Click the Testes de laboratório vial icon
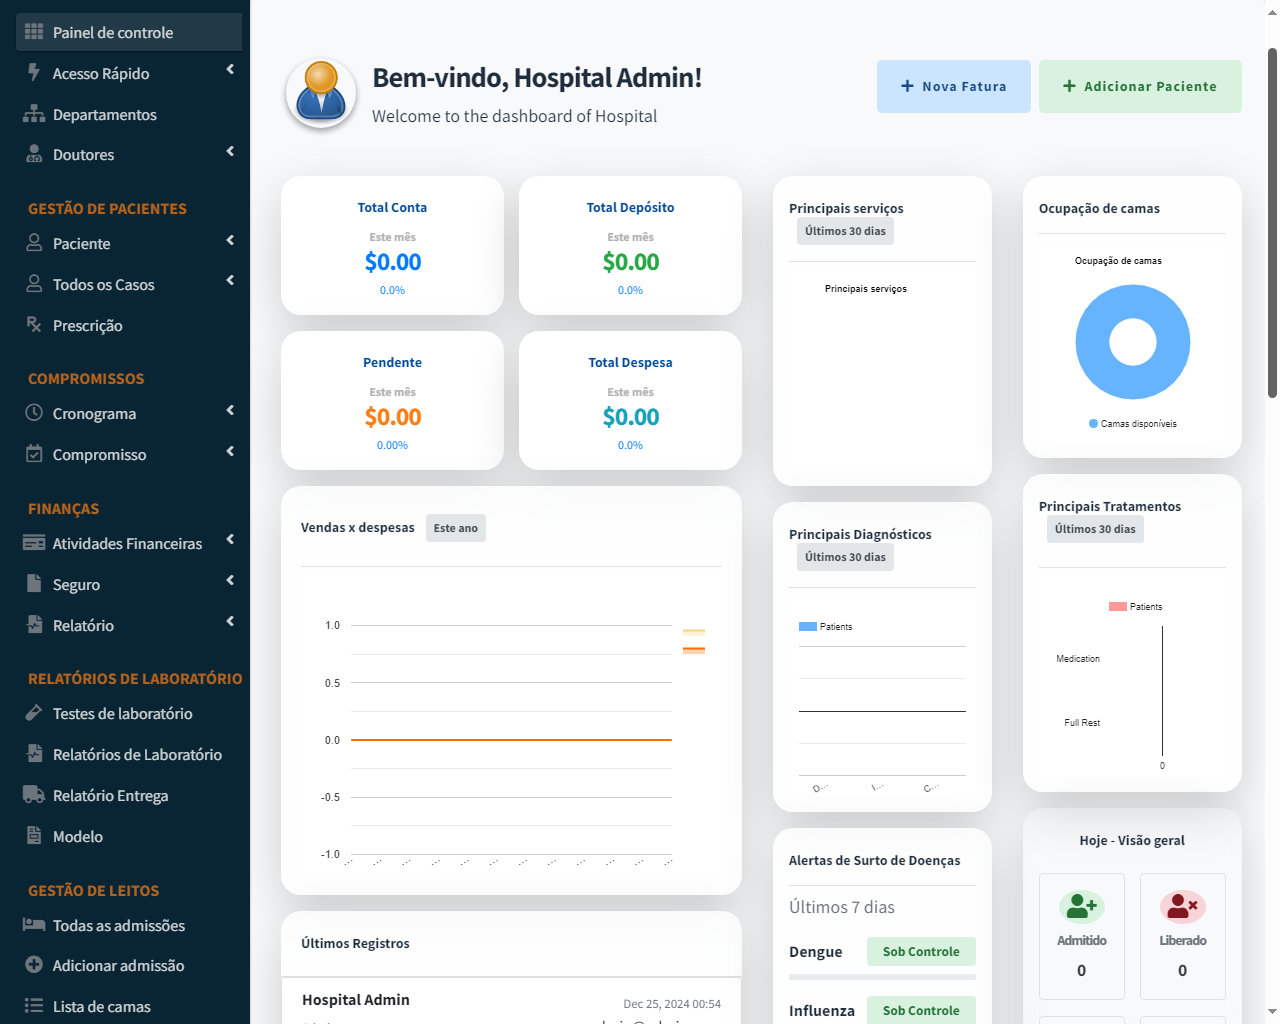The width and height of the screenshot is (1280, 1024). [x=34, y=713]
